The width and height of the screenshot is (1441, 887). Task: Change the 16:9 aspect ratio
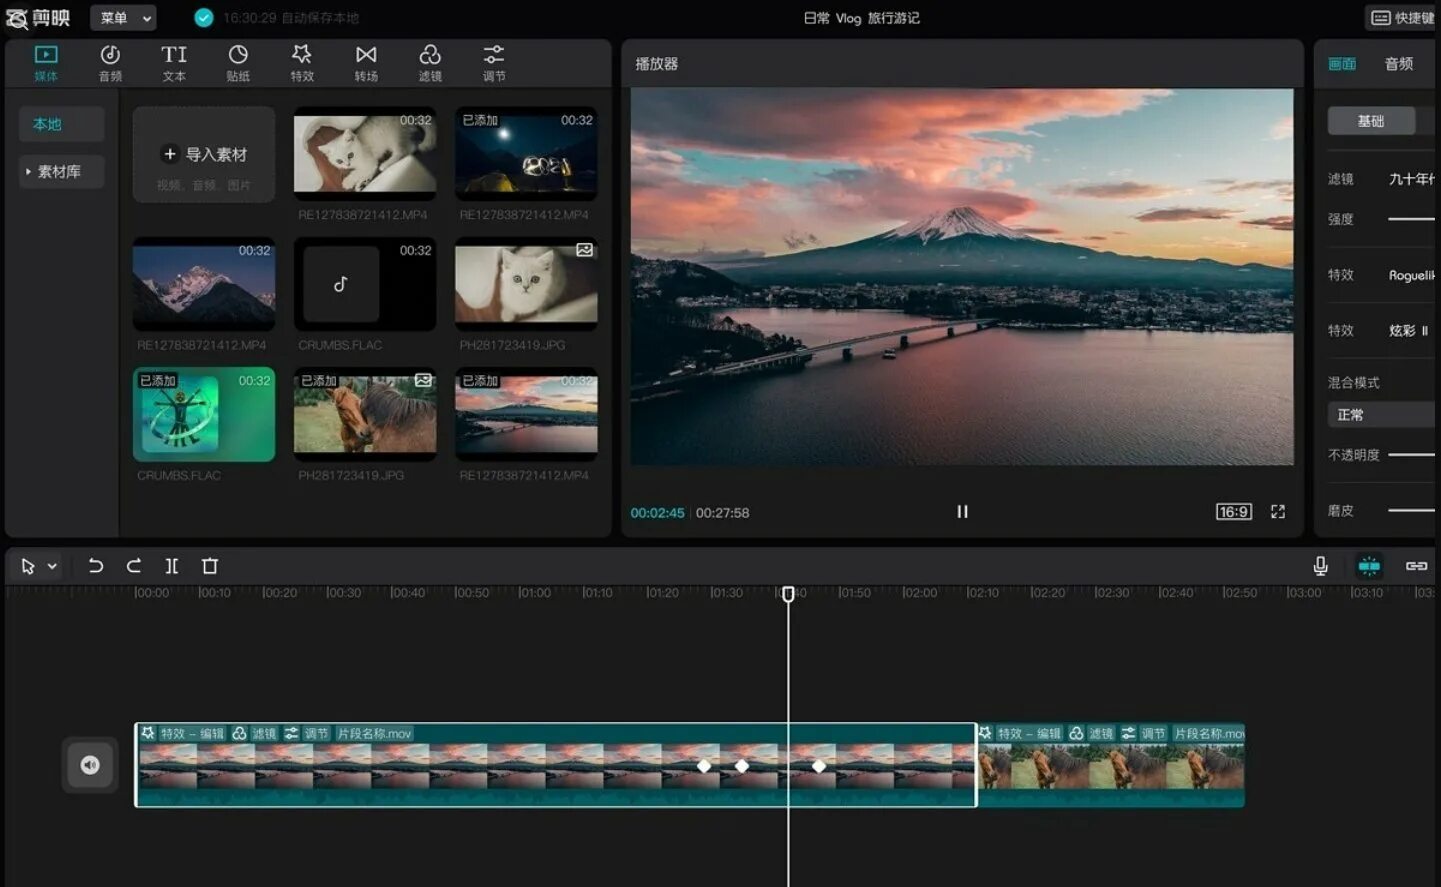pos(1234,511)
